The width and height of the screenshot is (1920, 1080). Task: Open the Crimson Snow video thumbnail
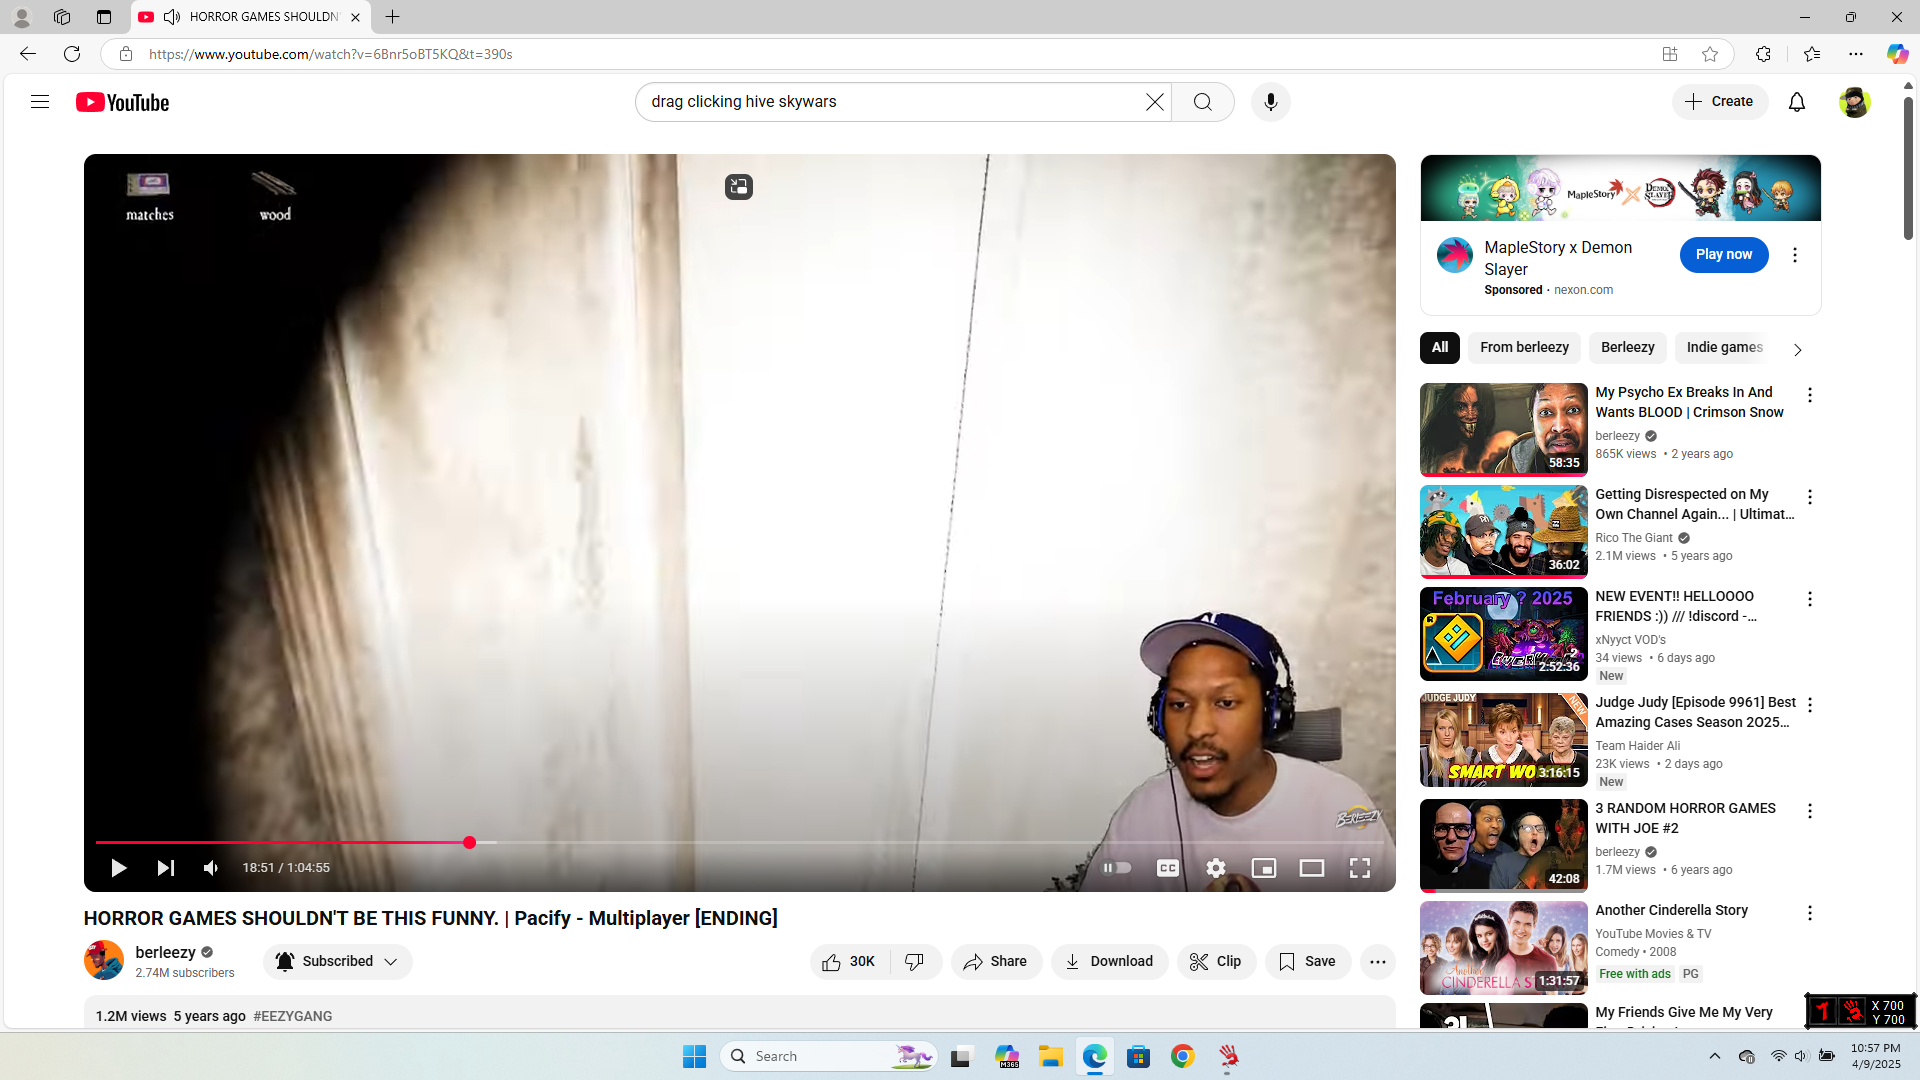pos(1503,430)
